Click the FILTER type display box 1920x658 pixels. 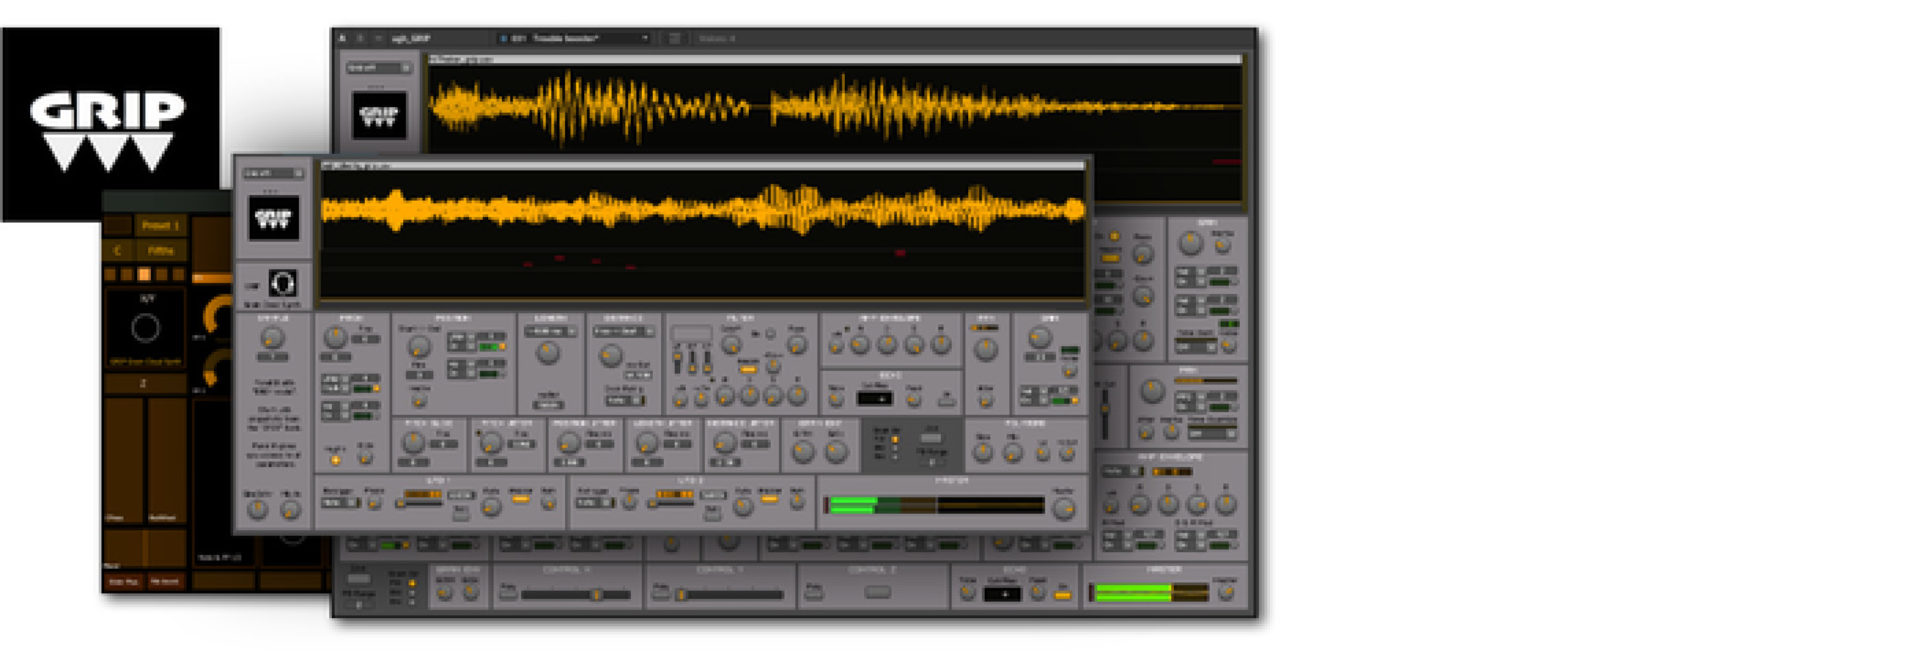690,334
